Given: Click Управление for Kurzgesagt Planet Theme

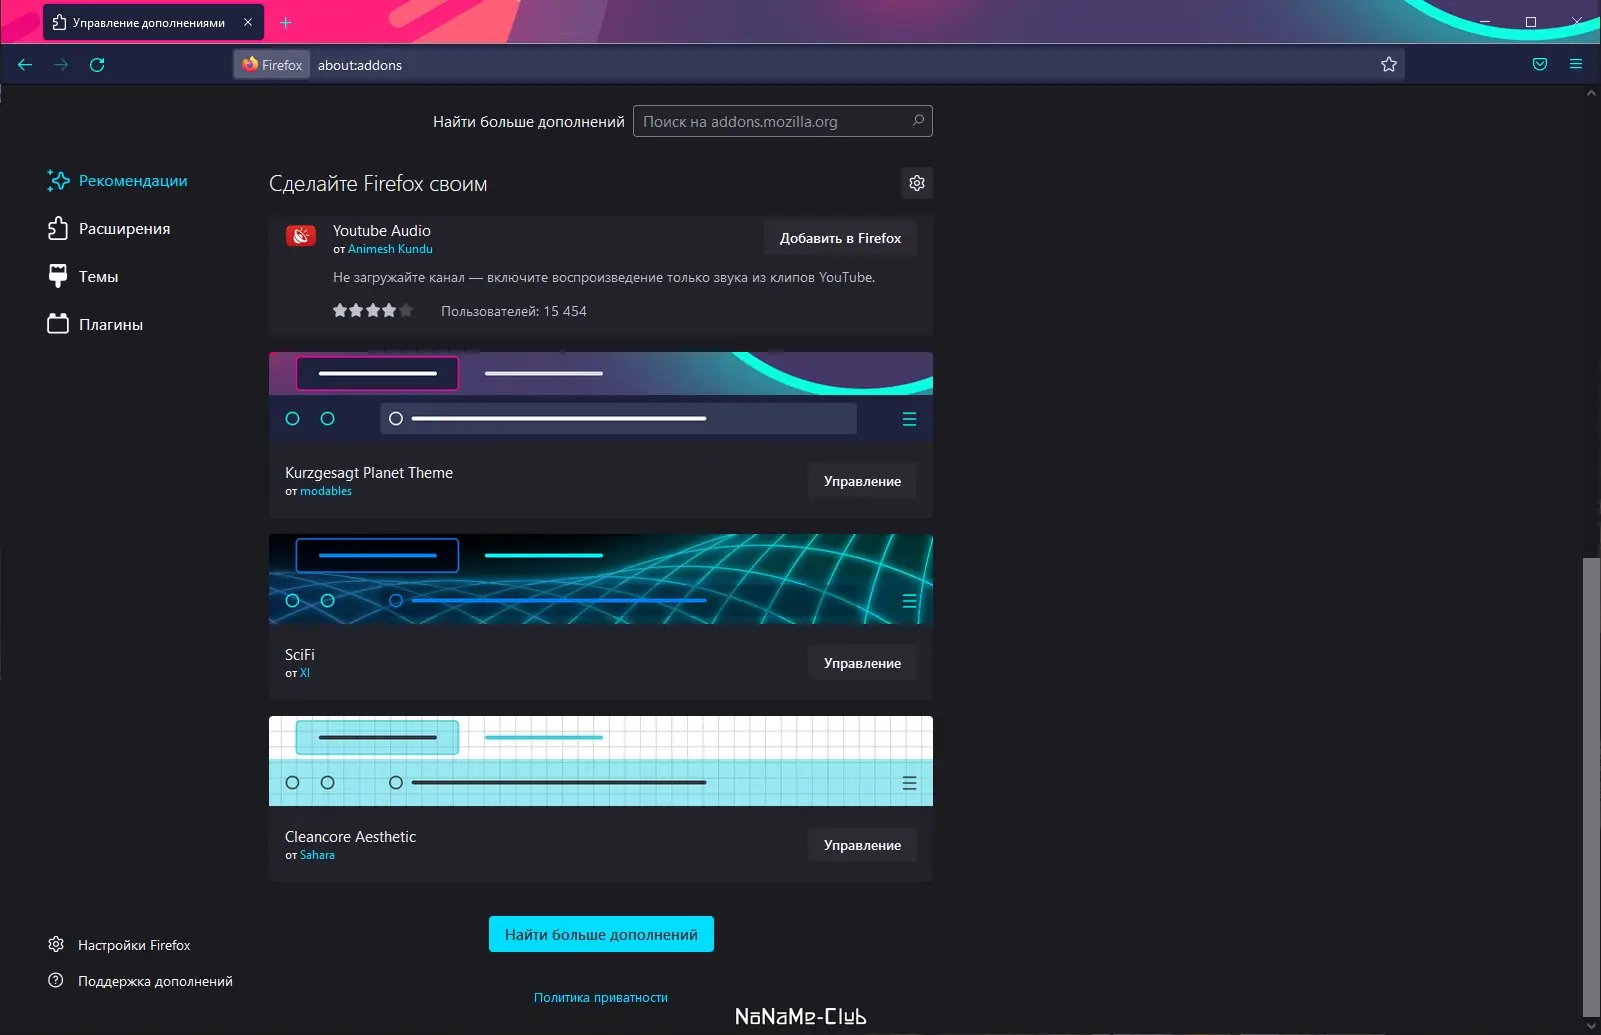Looking at the screenshot, I should coord(862,481).
